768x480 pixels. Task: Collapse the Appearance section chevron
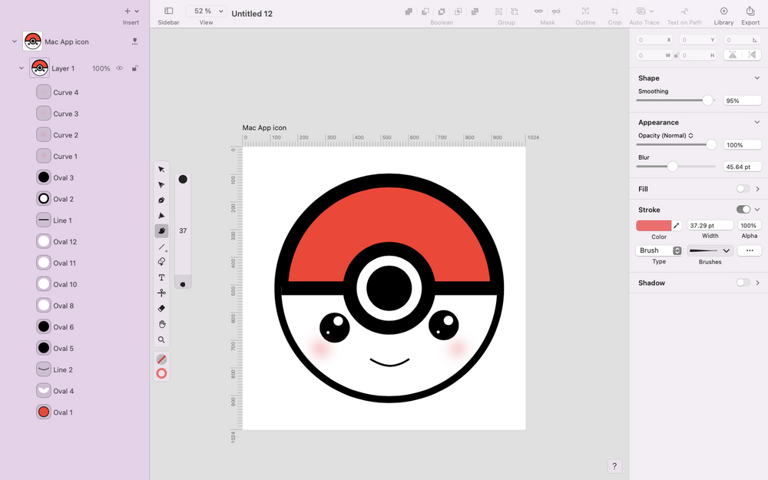(757, 122)
